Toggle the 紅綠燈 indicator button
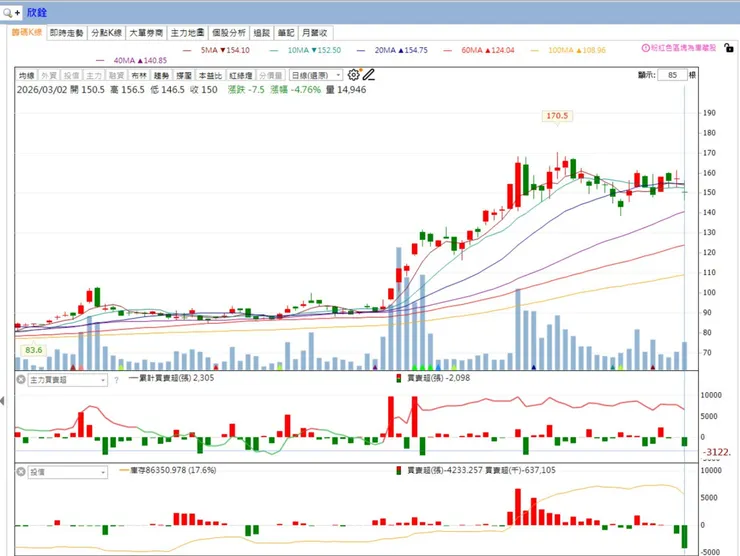Screen dimensions: 740x556 coord(241,76)
